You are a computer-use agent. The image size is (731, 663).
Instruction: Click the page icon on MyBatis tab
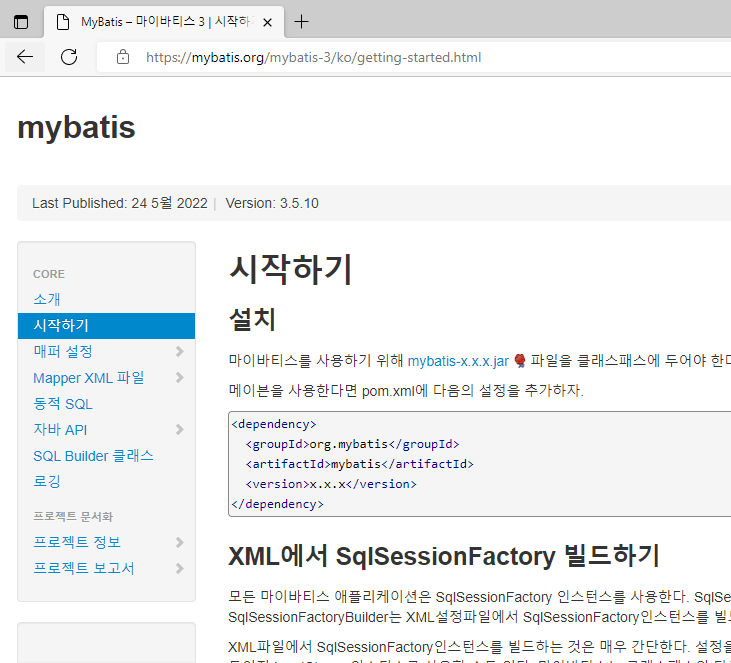tap(62, 22)
